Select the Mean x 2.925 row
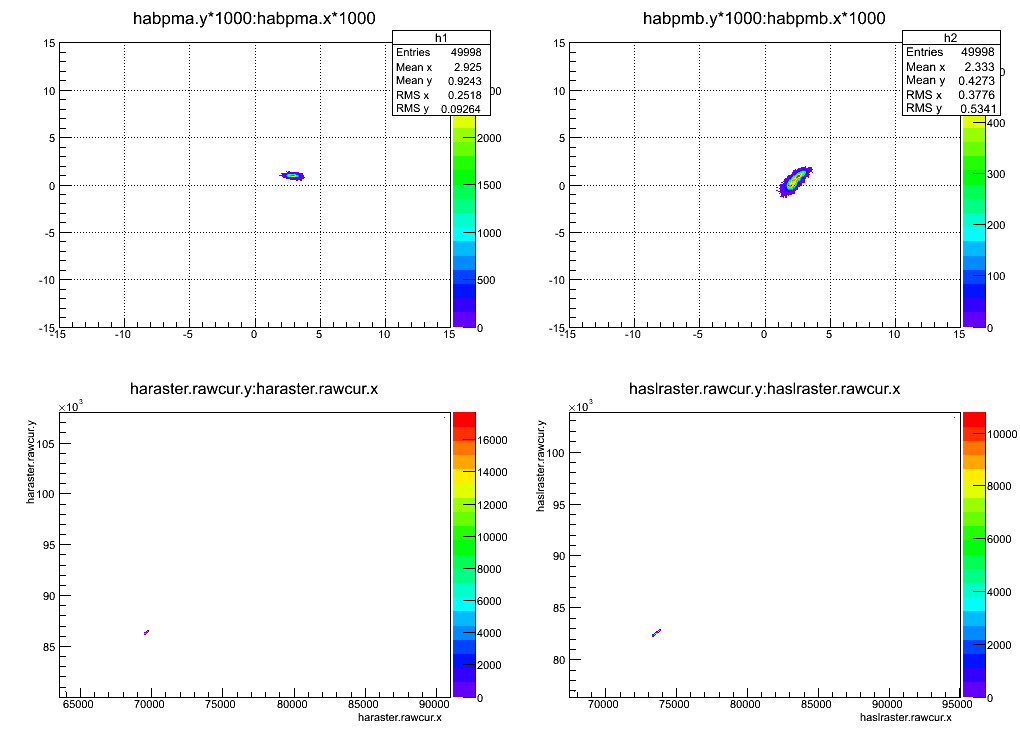This screenshot has height=740, width=1020. [441, 67]
